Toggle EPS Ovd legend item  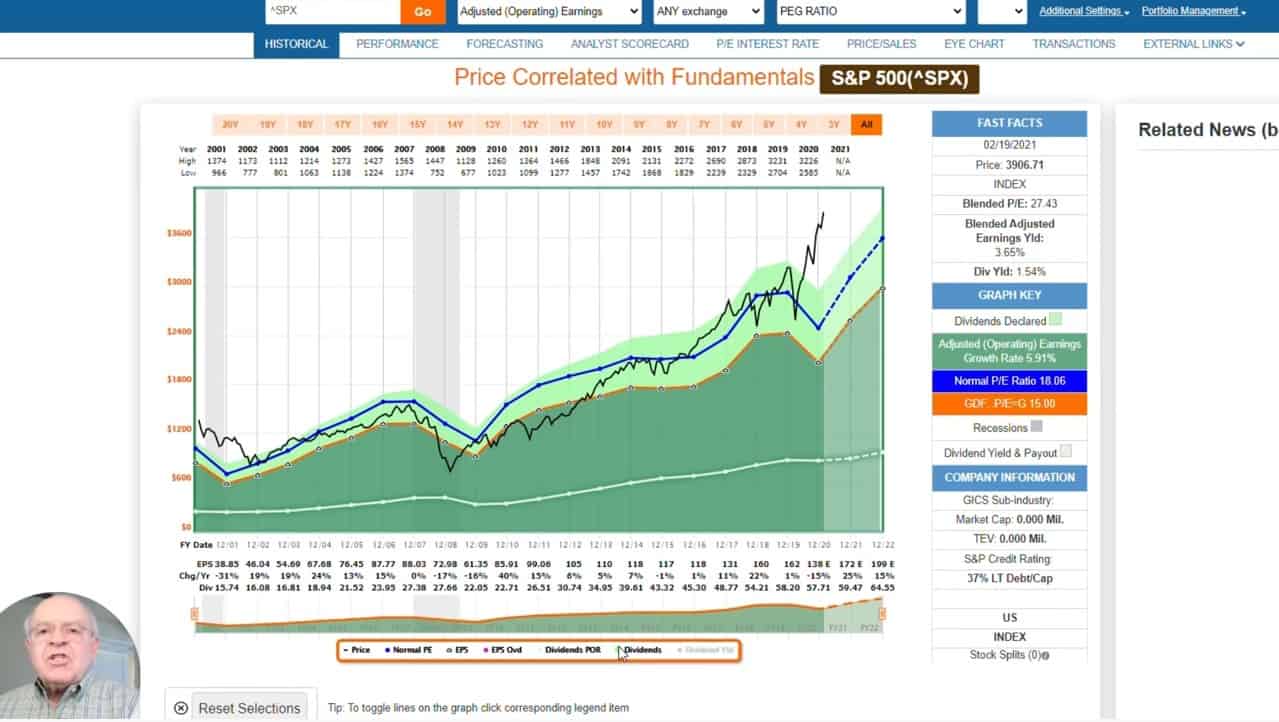507,650
